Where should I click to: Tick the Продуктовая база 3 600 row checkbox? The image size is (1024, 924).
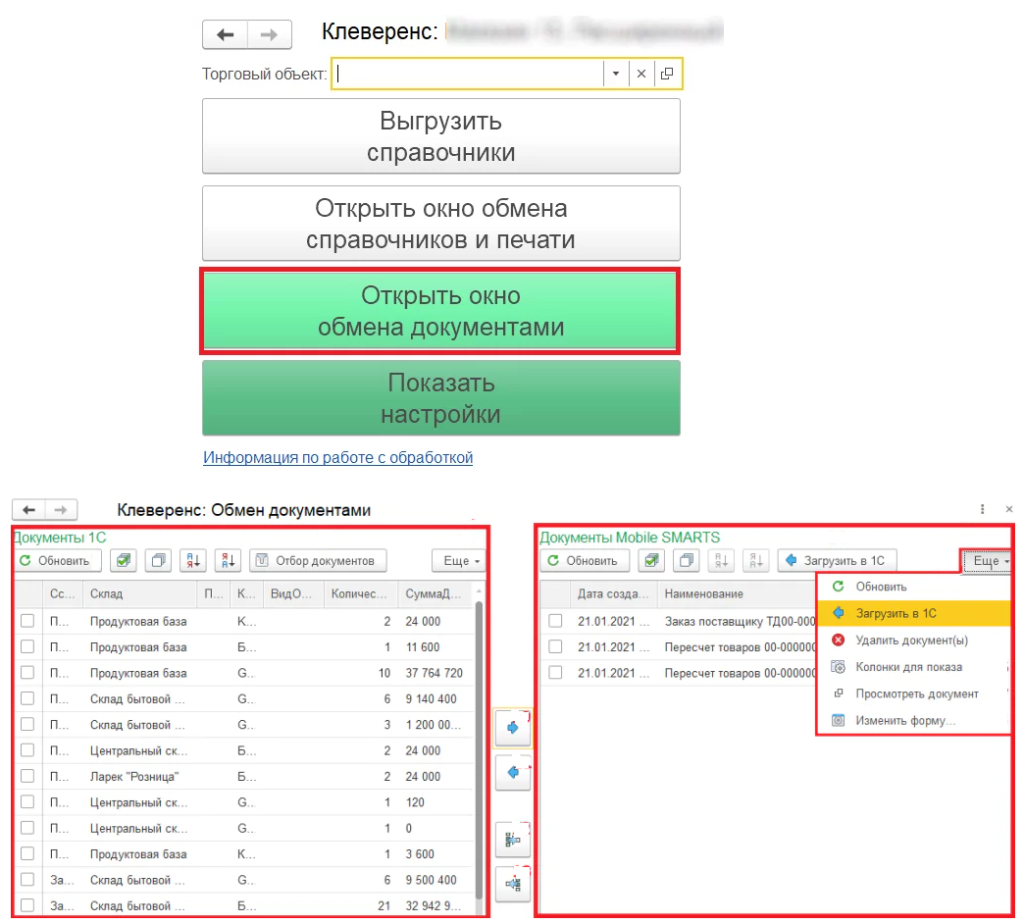[27, 853]
